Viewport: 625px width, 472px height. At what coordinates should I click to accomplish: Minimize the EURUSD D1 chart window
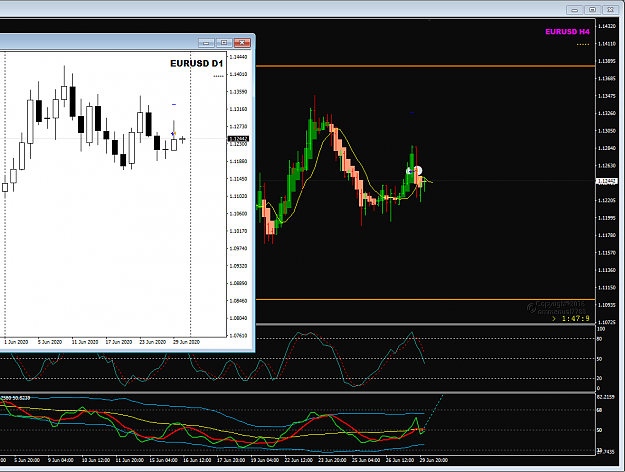pyautogui.click(x=206, y=43)
